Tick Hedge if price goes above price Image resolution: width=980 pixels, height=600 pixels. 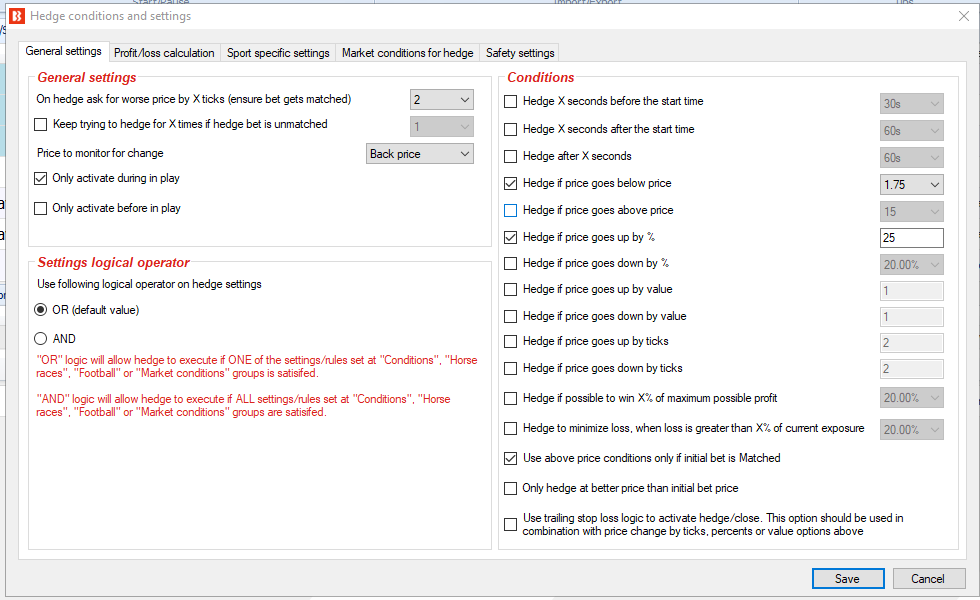click(511, 211)
